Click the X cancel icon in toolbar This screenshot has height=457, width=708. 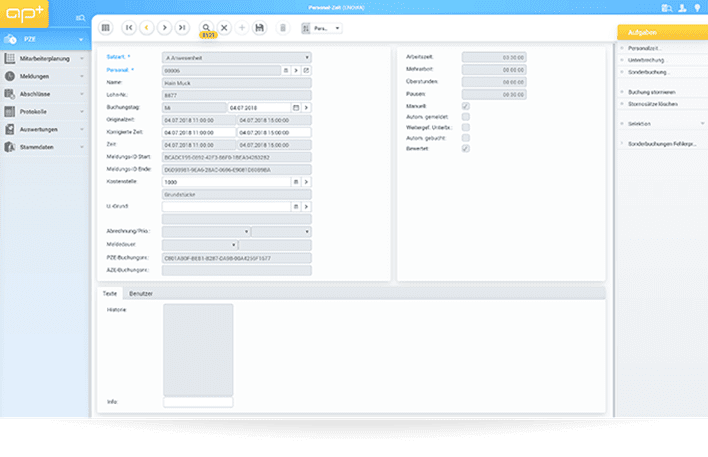click(224, 28)
